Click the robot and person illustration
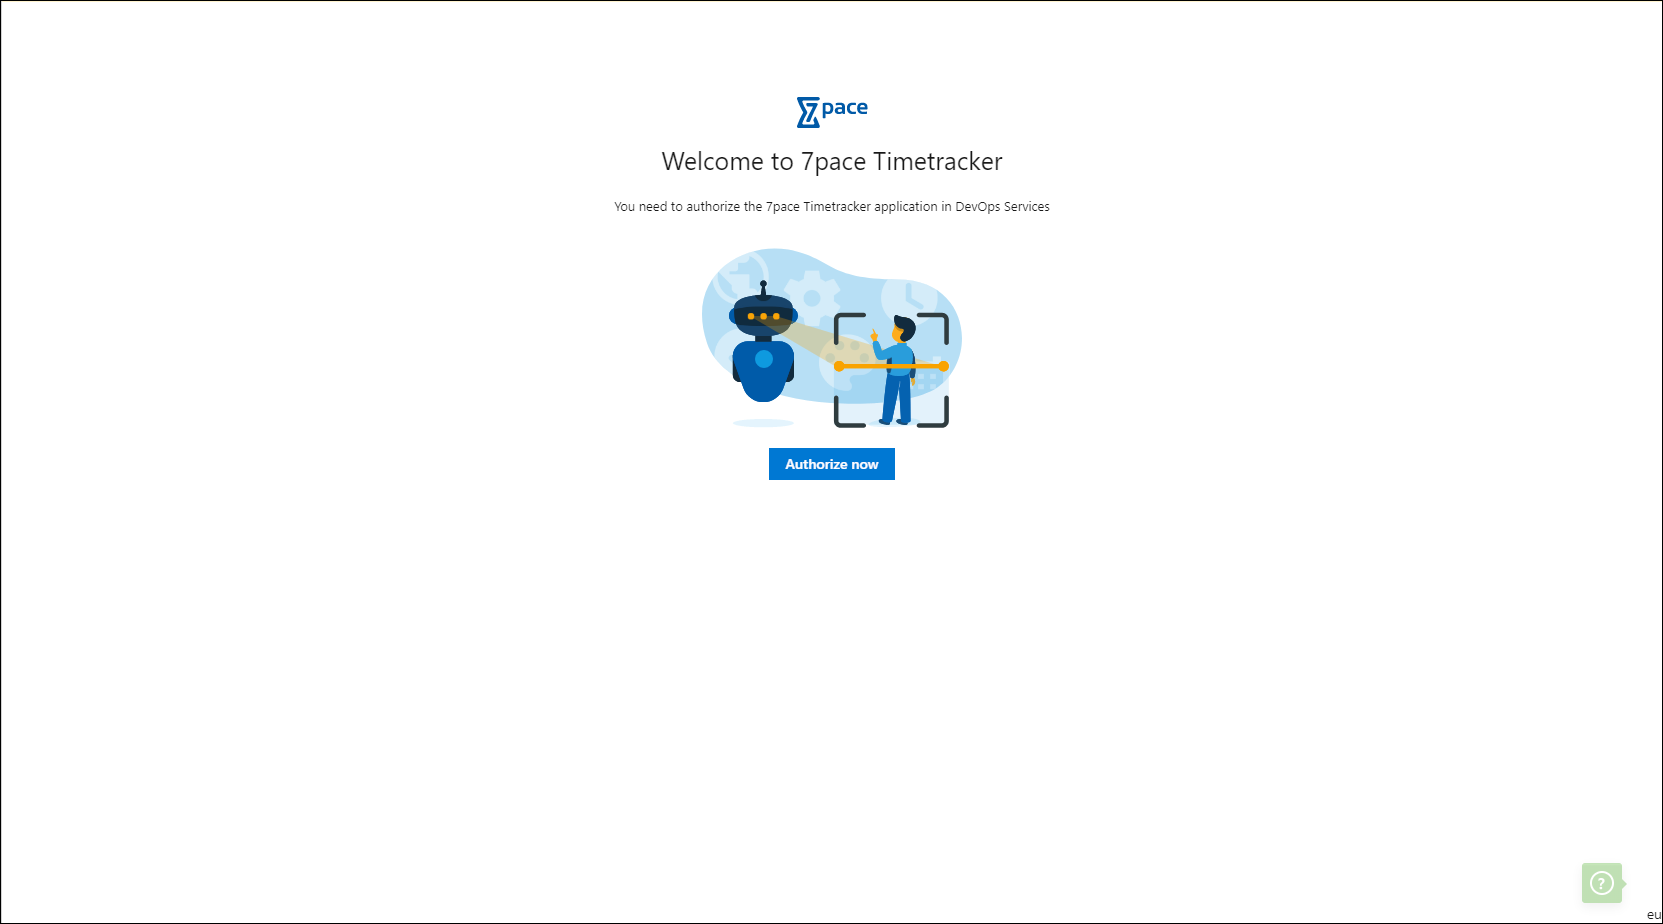 click(x=832, y=338)
